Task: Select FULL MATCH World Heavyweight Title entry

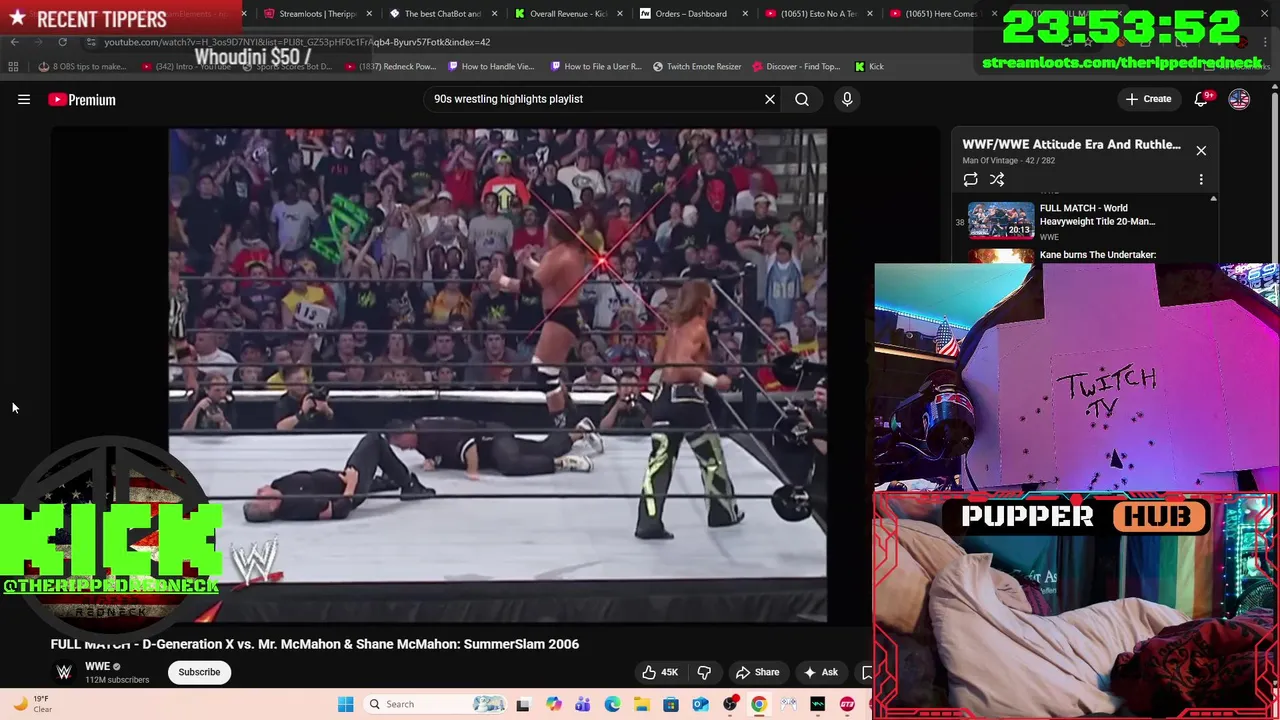Action: click(x=1097, y=215)
